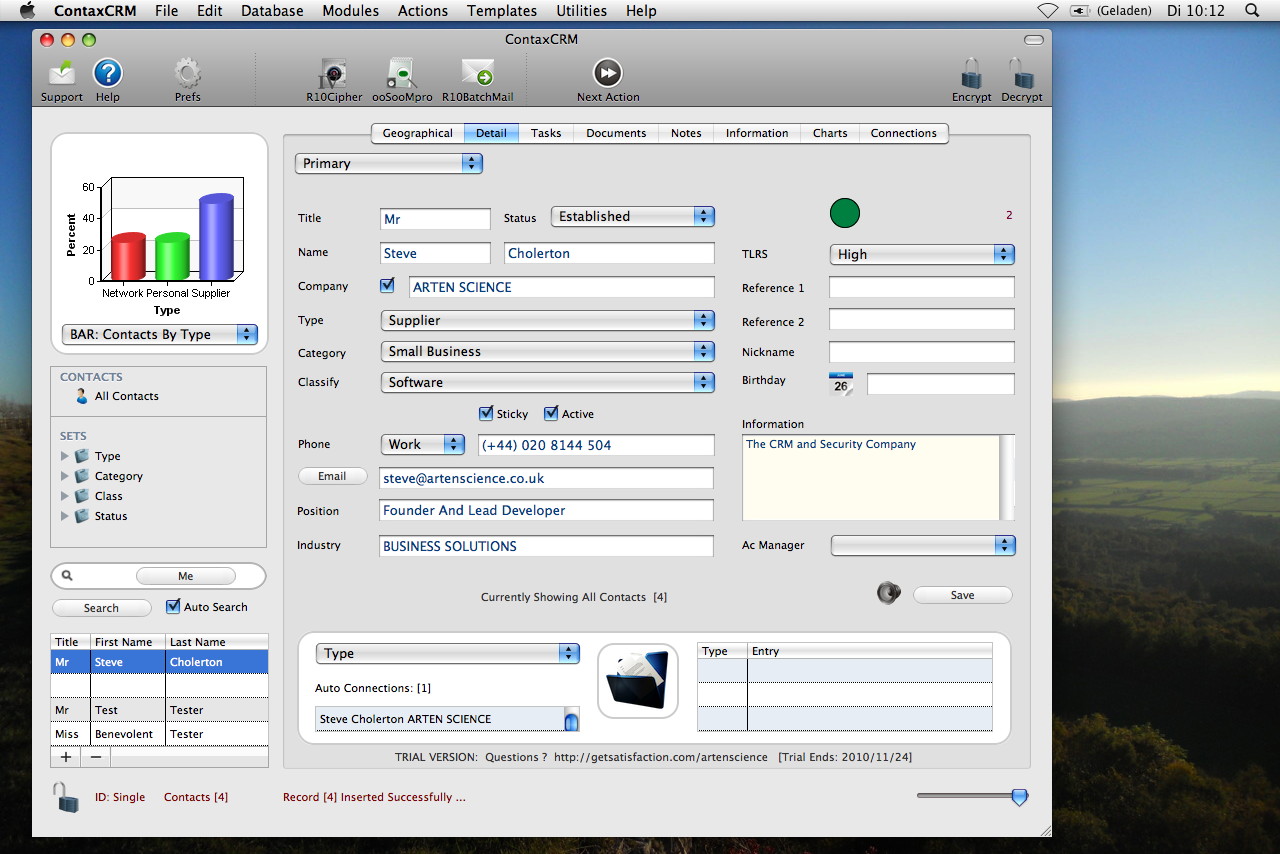
Task: Open R10BatchMail envelope icon
Action: coord(477,74)
